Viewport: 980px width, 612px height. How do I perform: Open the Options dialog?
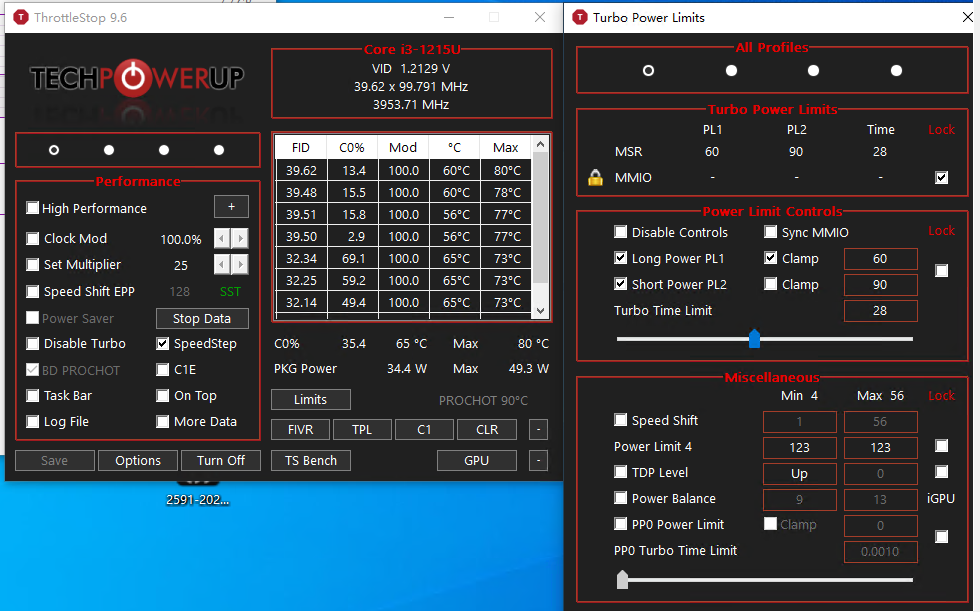pos(138,461)
